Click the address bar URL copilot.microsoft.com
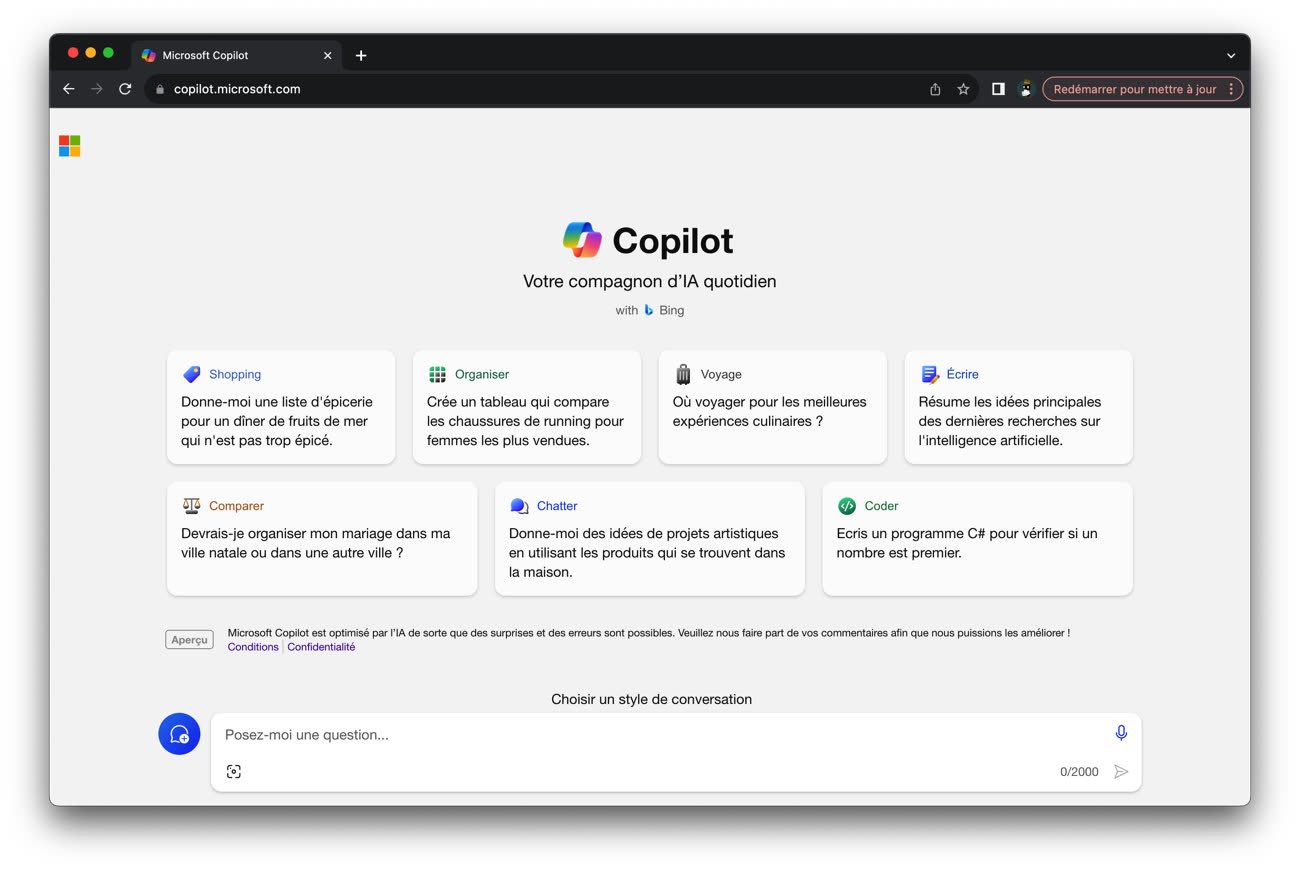1300x871 pixels. click(x=237, y=89)
